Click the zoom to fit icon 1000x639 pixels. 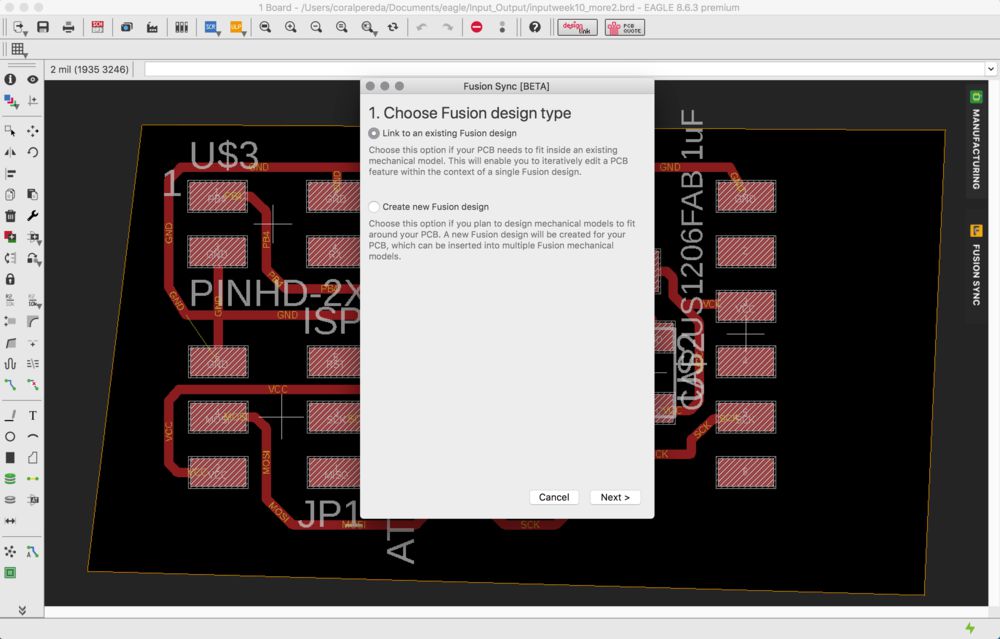coord(265,27)
